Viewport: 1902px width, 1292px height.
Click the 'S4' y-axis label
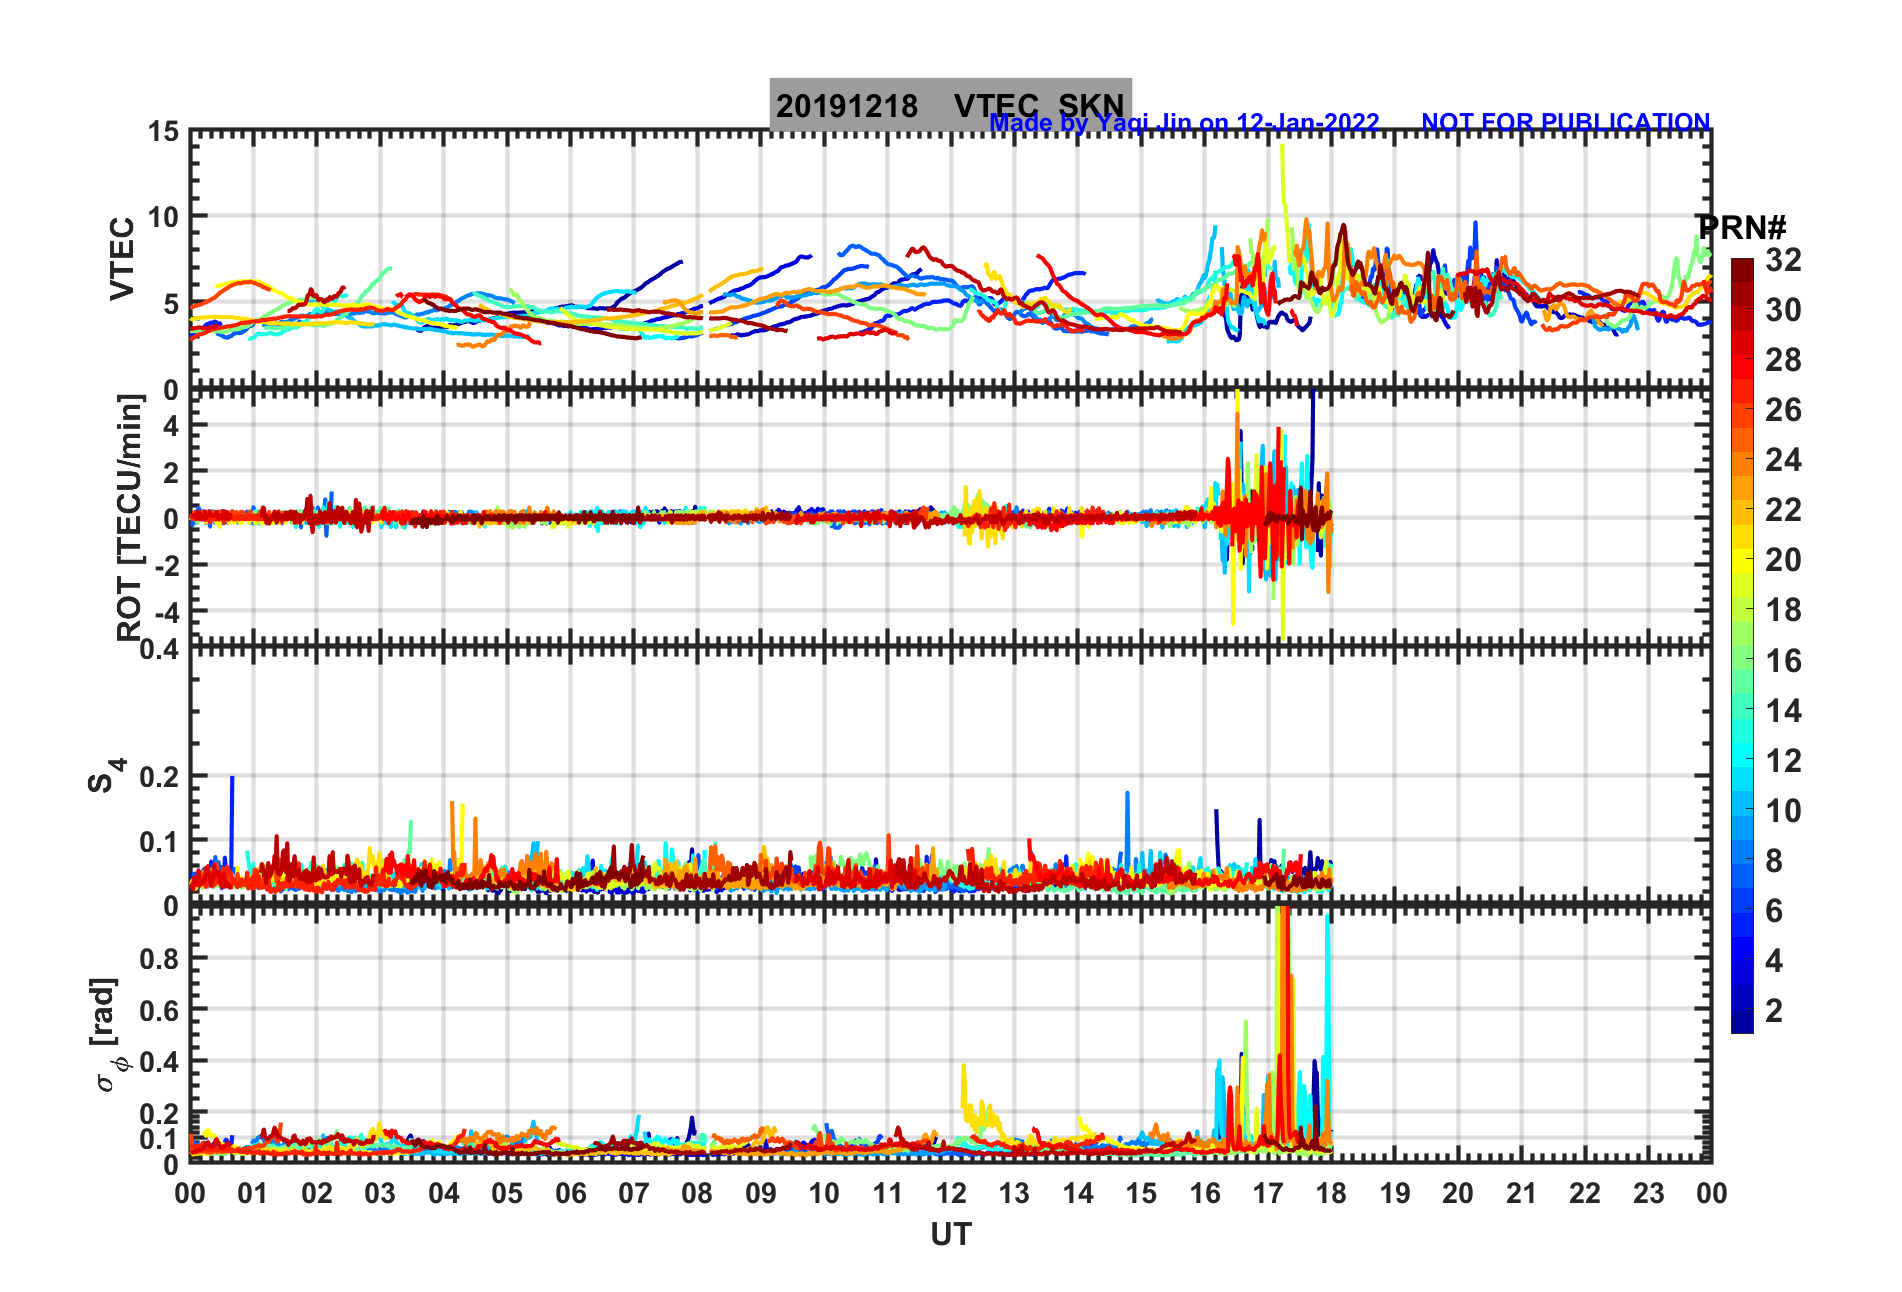(x=105, y=776)
